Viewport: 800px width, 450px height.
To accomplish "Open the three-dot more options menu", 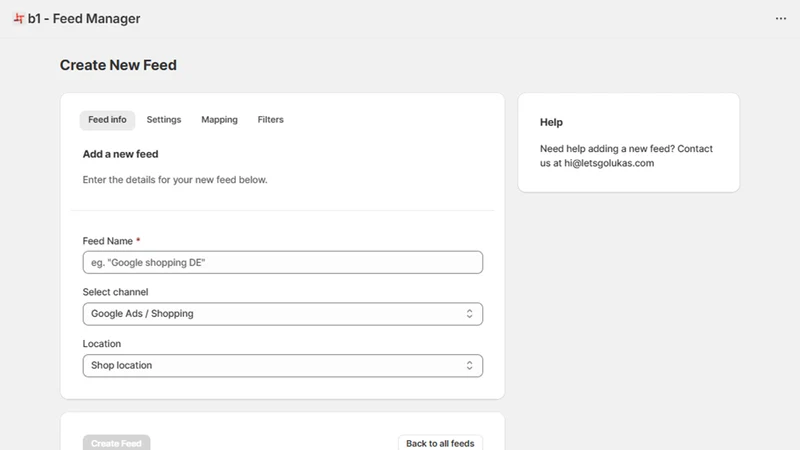I will [x=781, y=18].
